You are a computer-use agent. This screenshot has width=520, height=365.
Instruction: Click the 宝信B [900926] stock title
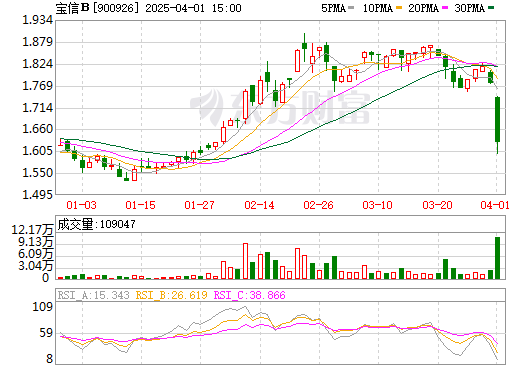[97, 8]
